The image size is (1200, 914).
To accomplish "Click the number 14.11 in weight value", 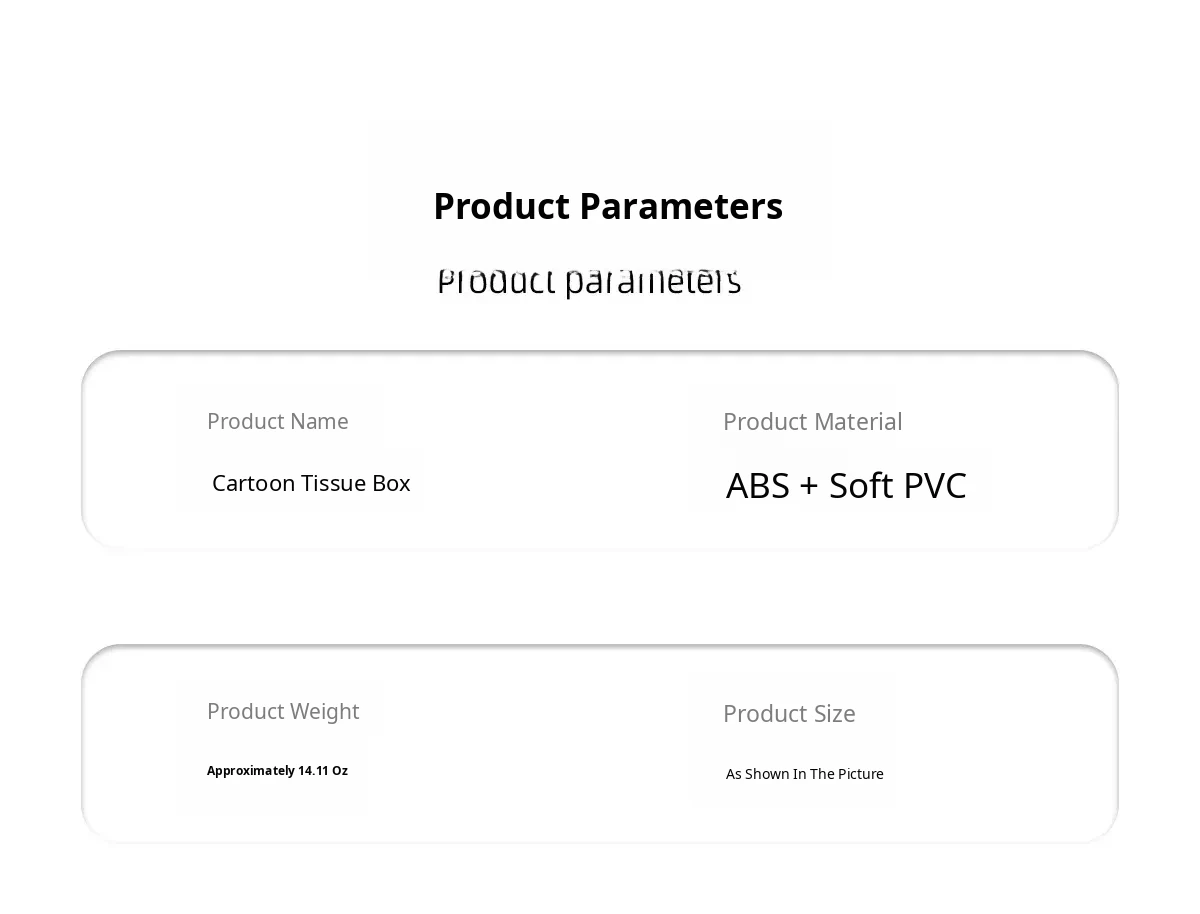I will pyautogui.click(x=313, y=770).
